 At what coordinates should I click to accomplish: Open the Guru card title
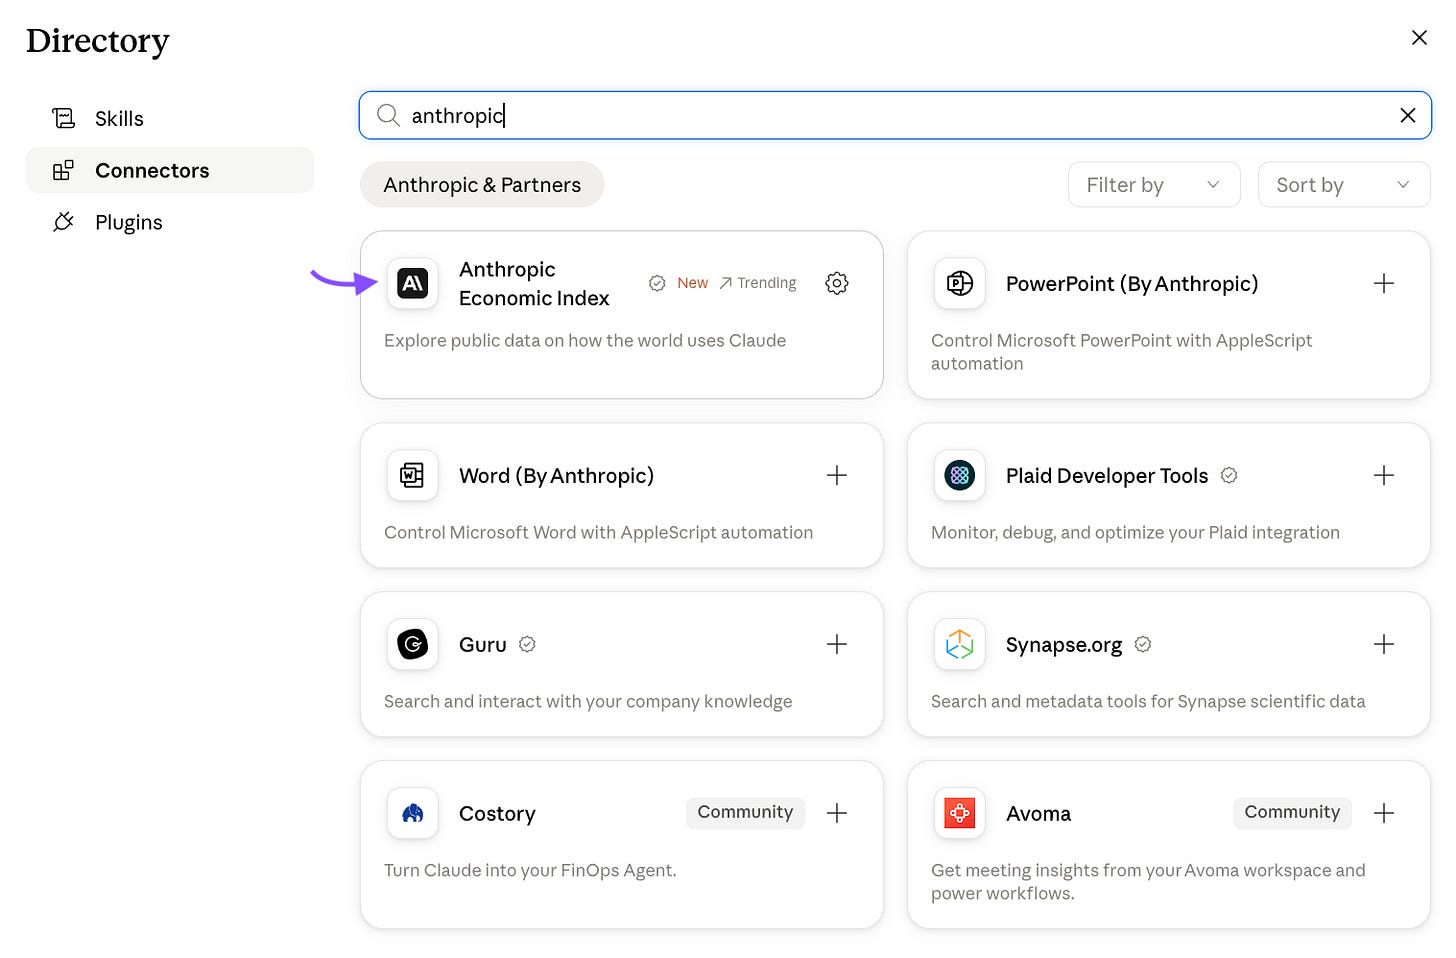click(483, 645)
